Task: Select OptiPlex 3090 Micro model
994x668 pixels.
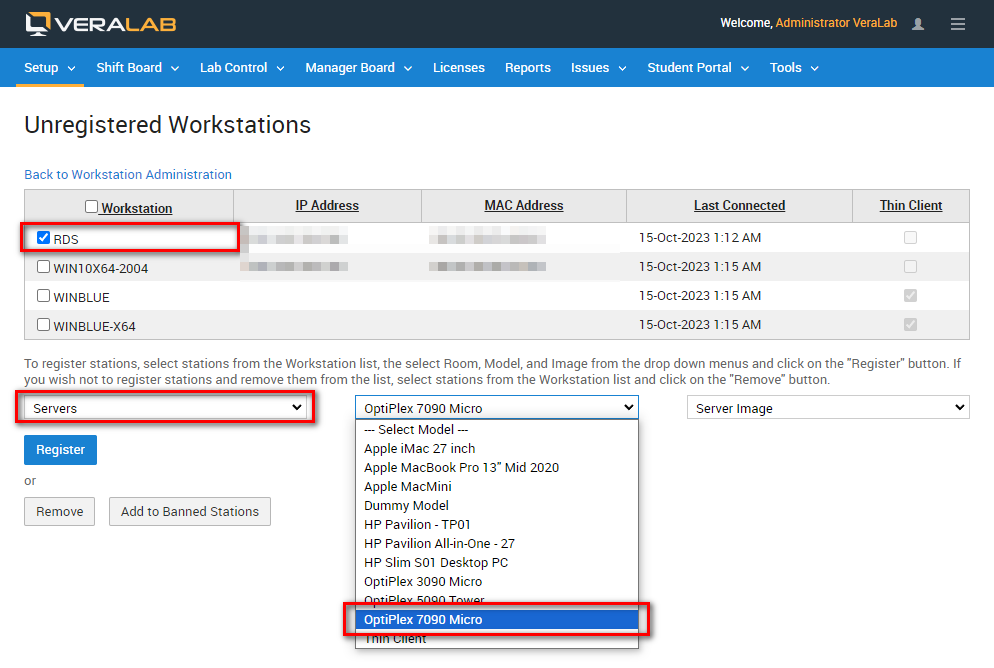Action: (x=496, y=582)
